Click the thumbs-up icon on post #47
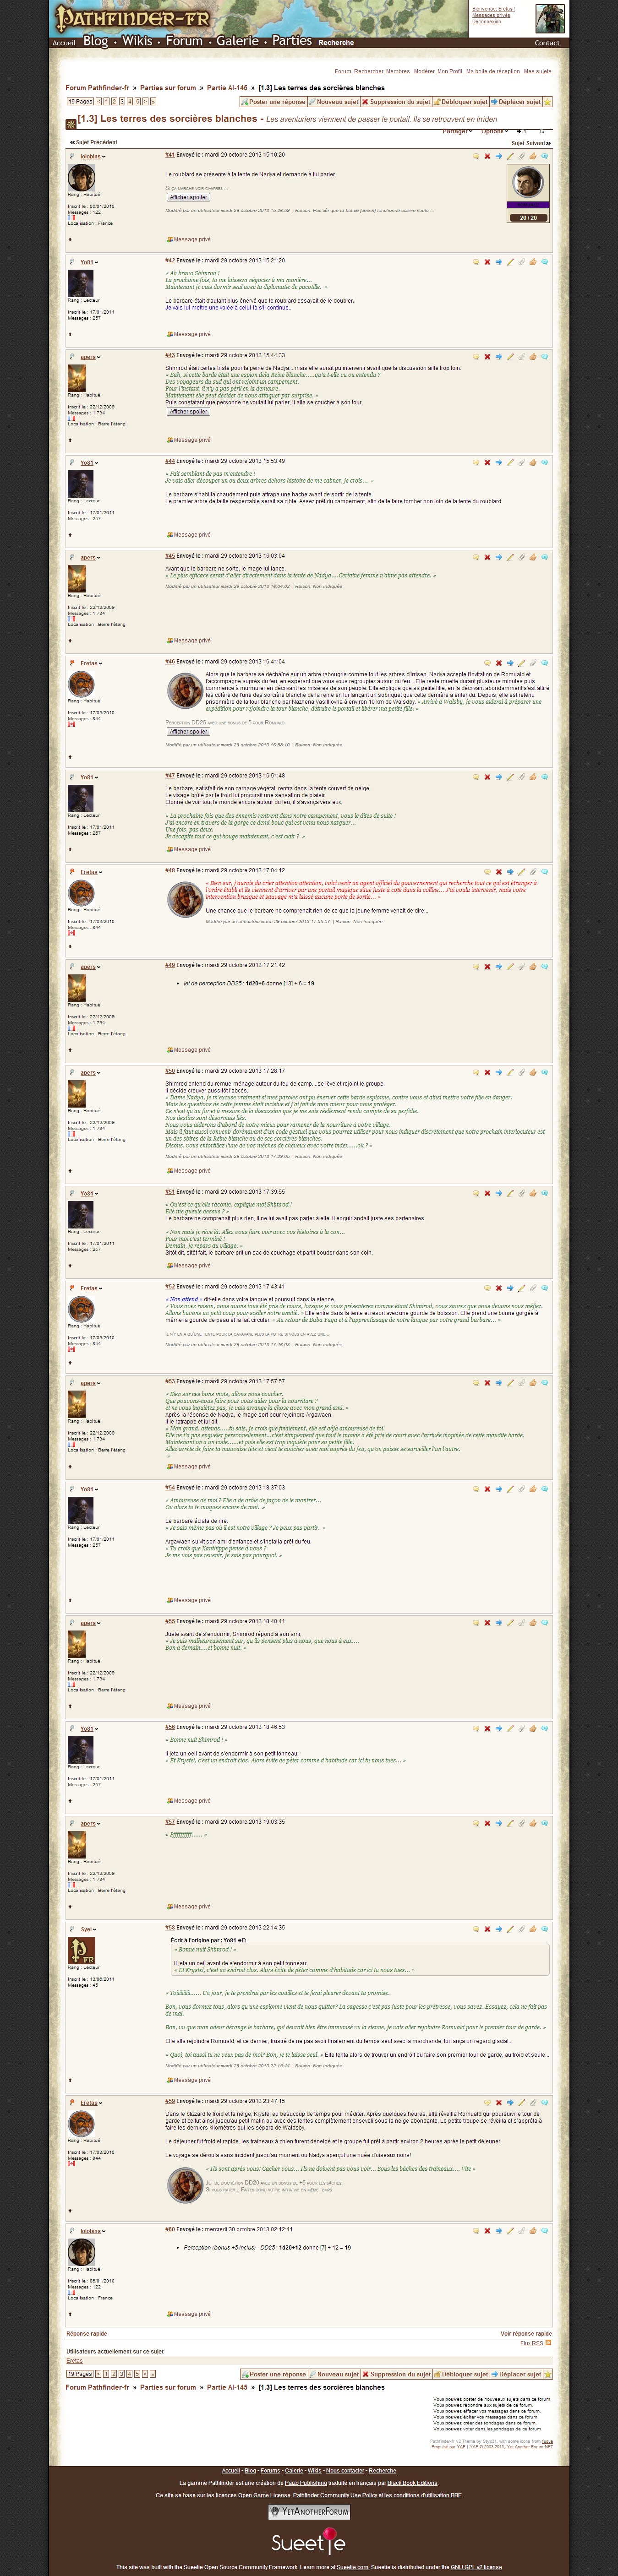This screenshot has height=2576, width=618. point(533,777)
